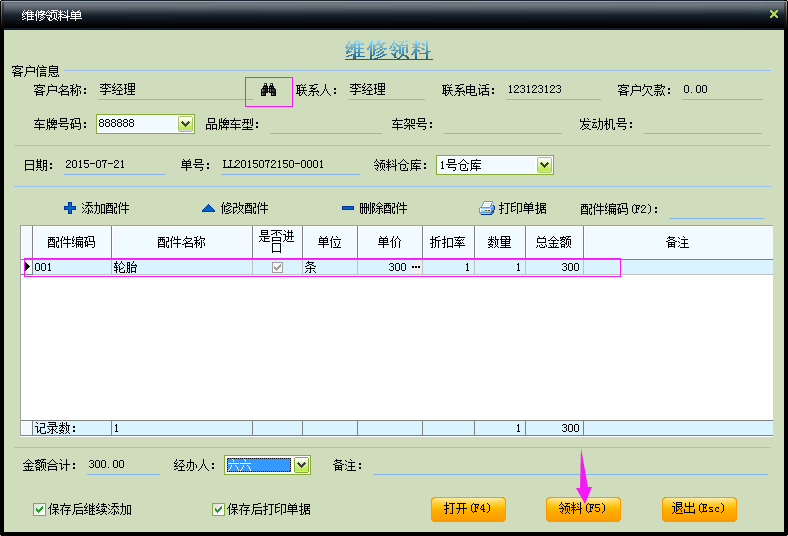Click the 总金额 cell in 轮胎 row
The width and height of the screenshot is (788, 536).
click(x=554, y=267)
